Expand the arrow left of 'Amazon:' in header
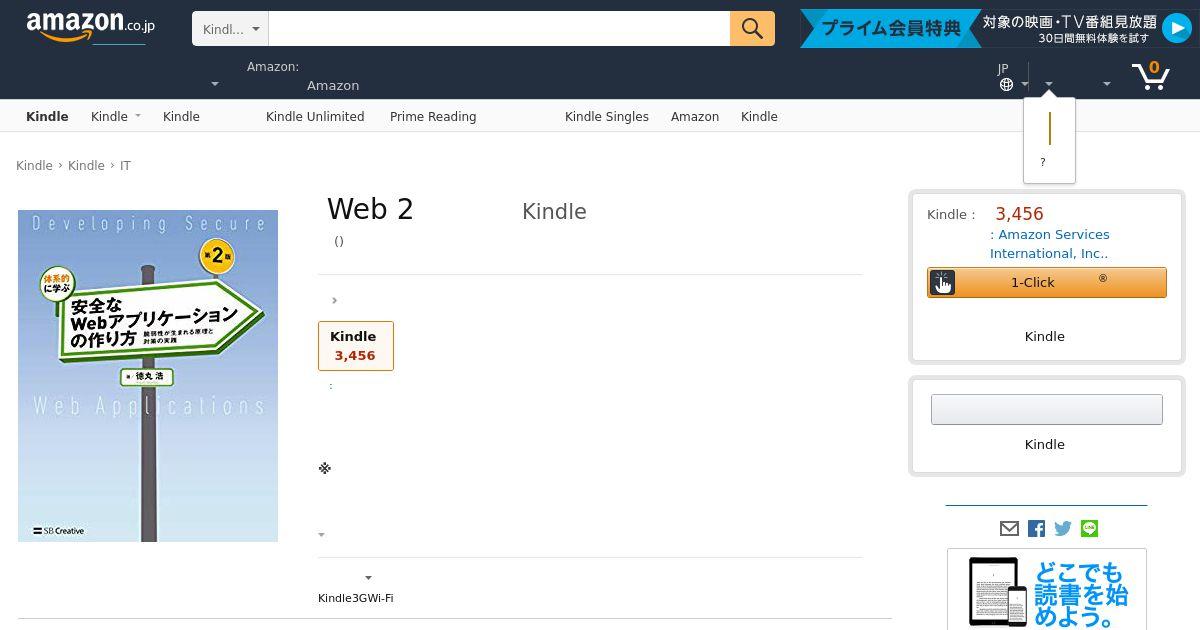The width and height of the screenshot is (1200, 630). tap(215, 85)
